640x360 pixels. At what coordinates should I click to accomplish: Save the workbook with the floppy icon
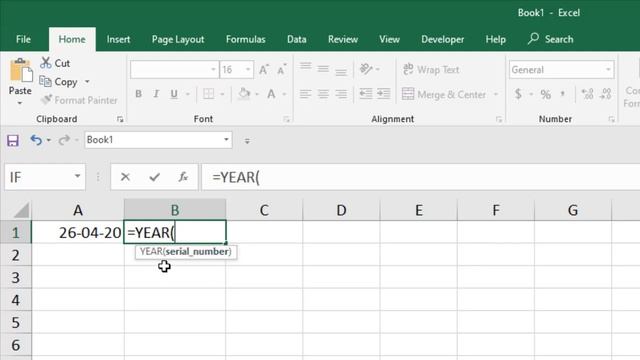tap(13, 140)
